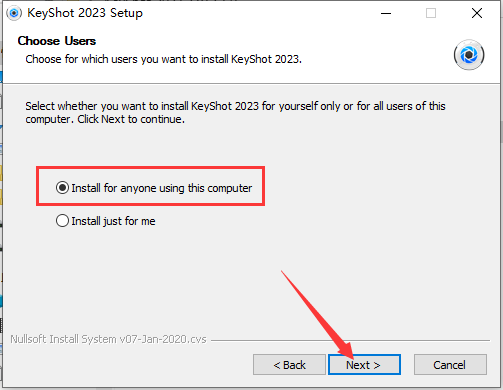This screenshot has height=390, width=503.
Task: Click the KeyShot logo in header banner
Action: click(x=469, y=55)
